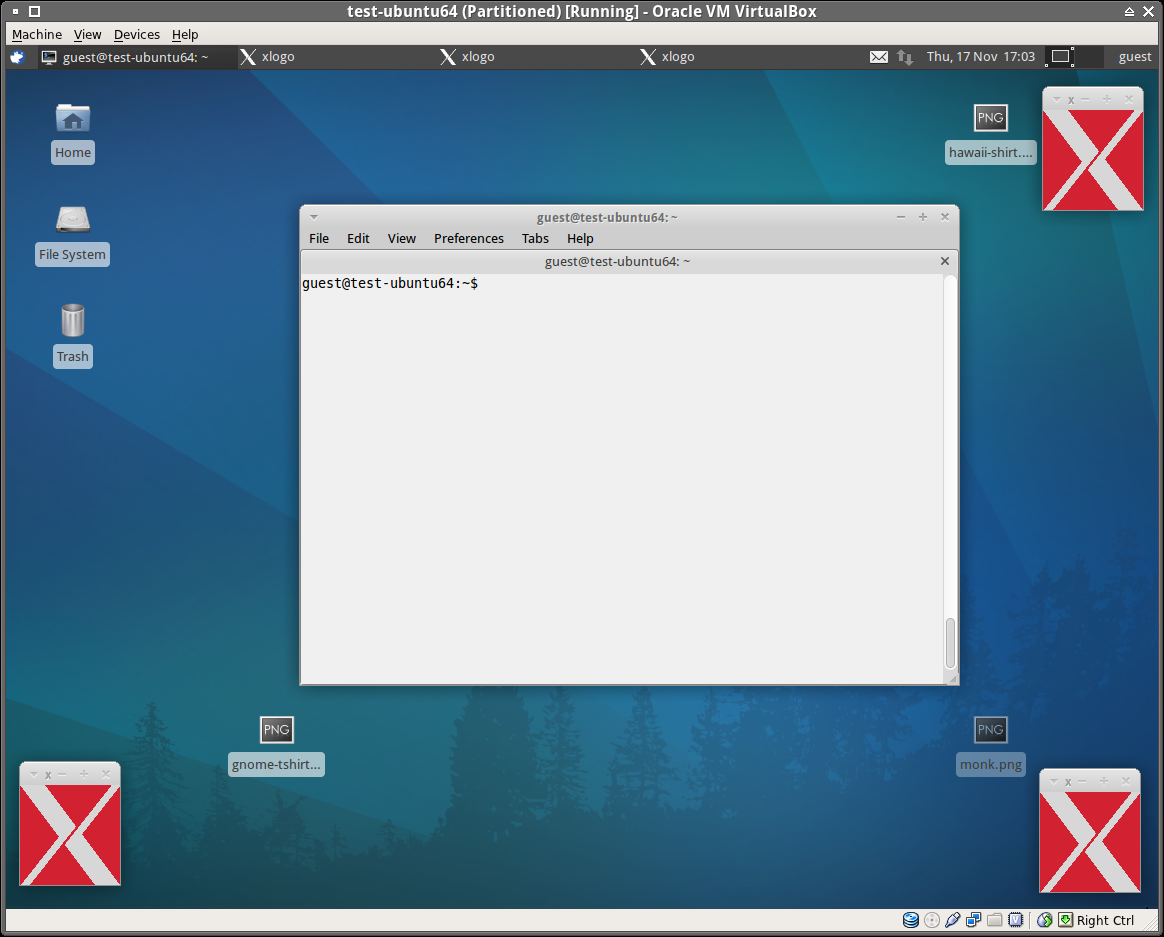The image size is (1164, 937).
Task: Click the terminal's vertical scrollbar handle
Action: point(950,642)
